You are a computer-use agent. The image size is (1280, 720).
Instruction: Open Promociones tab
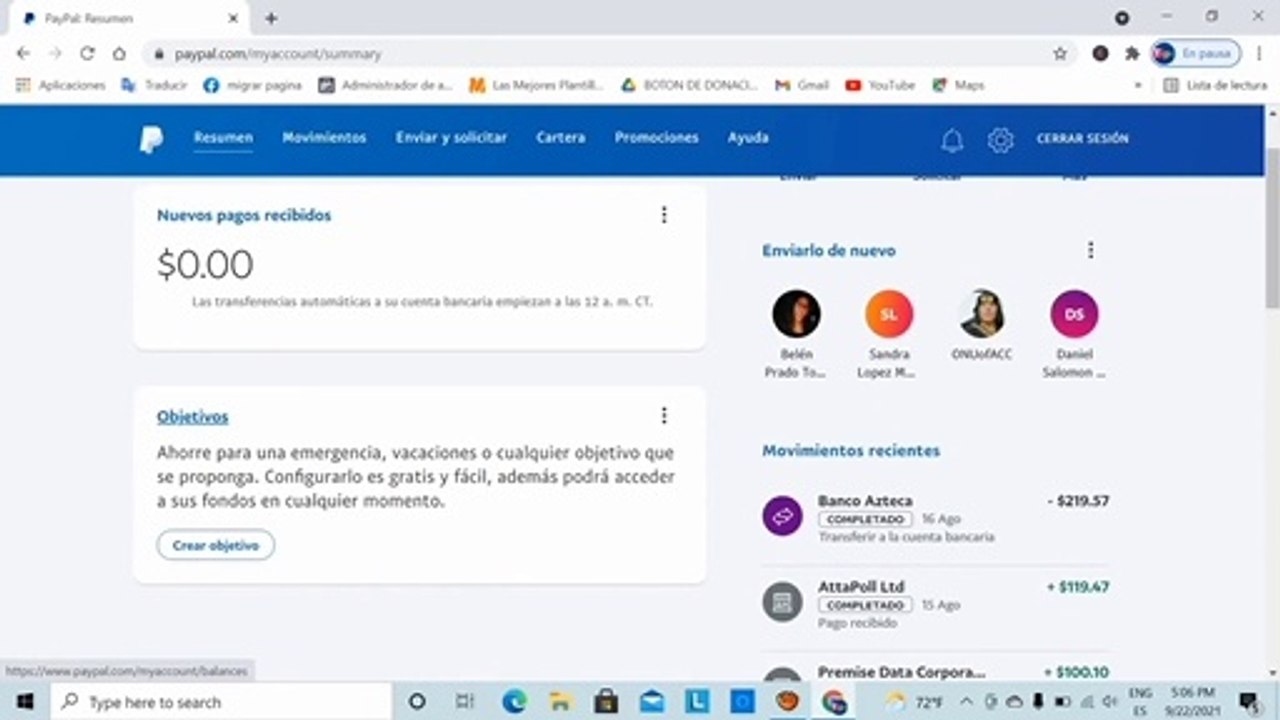[x=656, y=138]
